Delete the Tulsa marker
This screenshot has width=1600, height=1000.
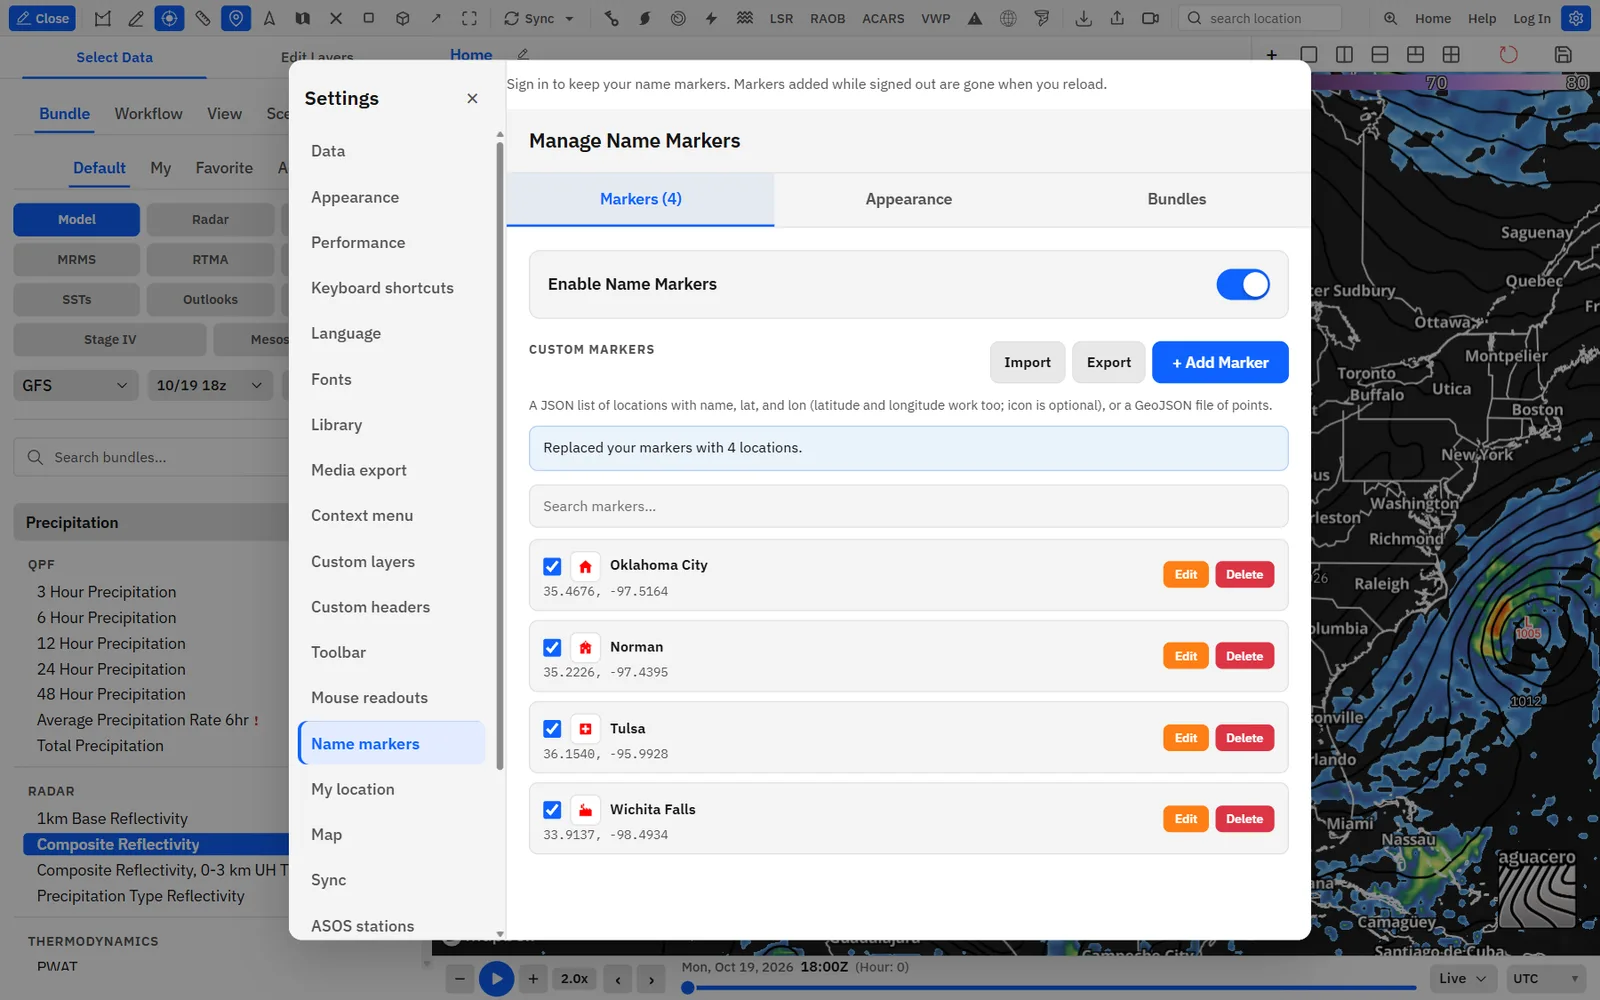[x=1244, y=738]
